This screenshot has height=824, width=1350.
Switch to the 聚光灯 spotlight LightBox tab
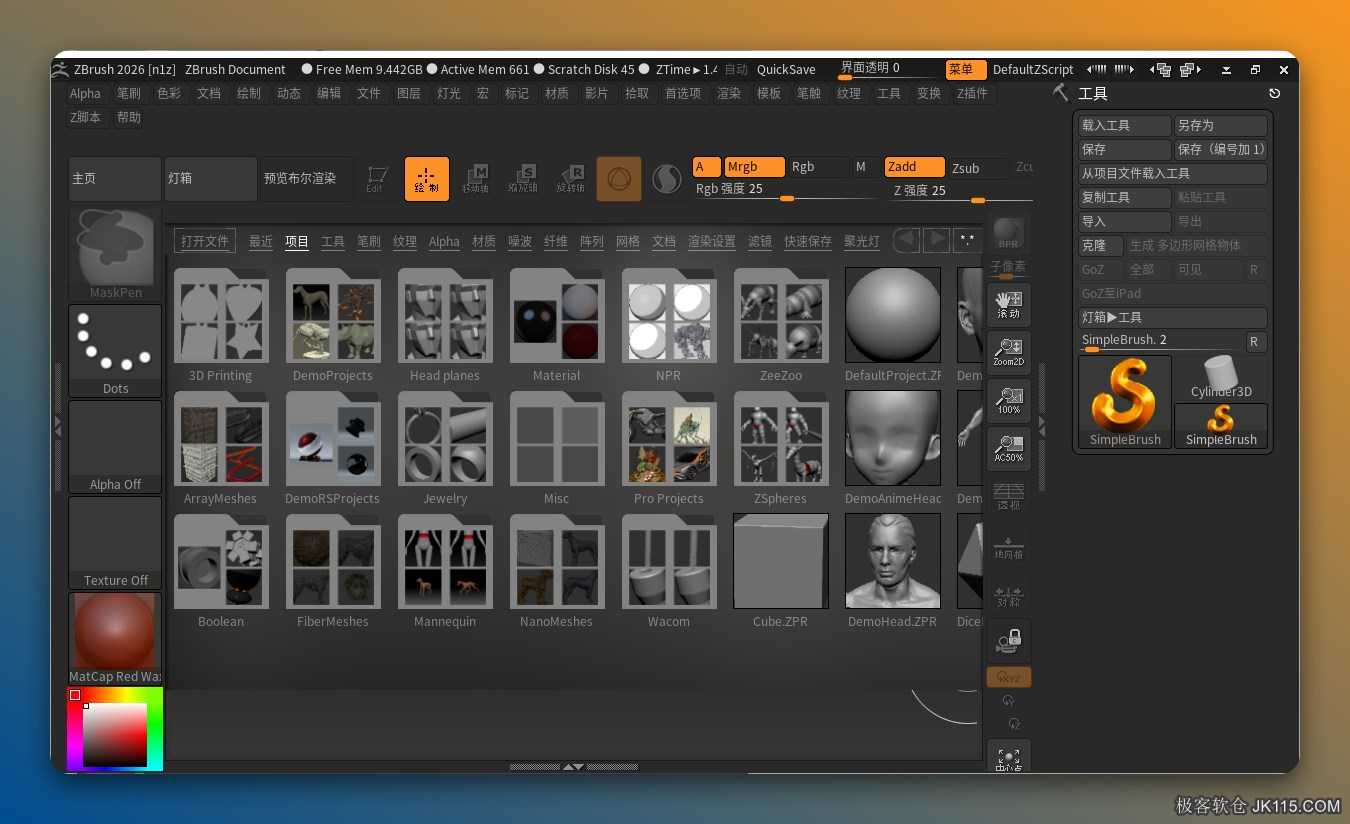click(x=862, y=241)
